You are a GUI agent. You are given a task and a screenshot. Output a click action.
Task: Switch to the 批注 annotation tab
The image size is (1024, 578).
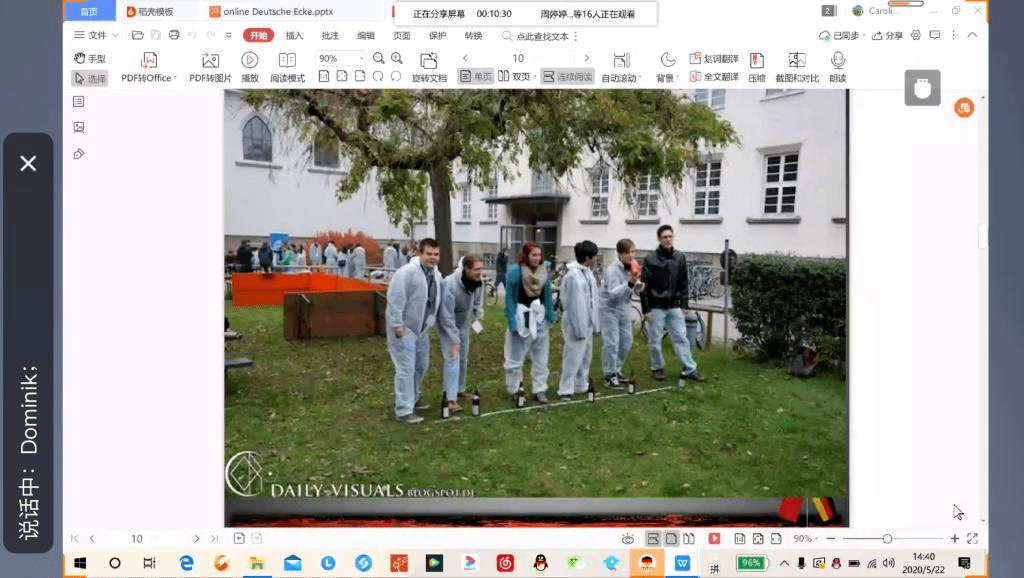(330, 35)
